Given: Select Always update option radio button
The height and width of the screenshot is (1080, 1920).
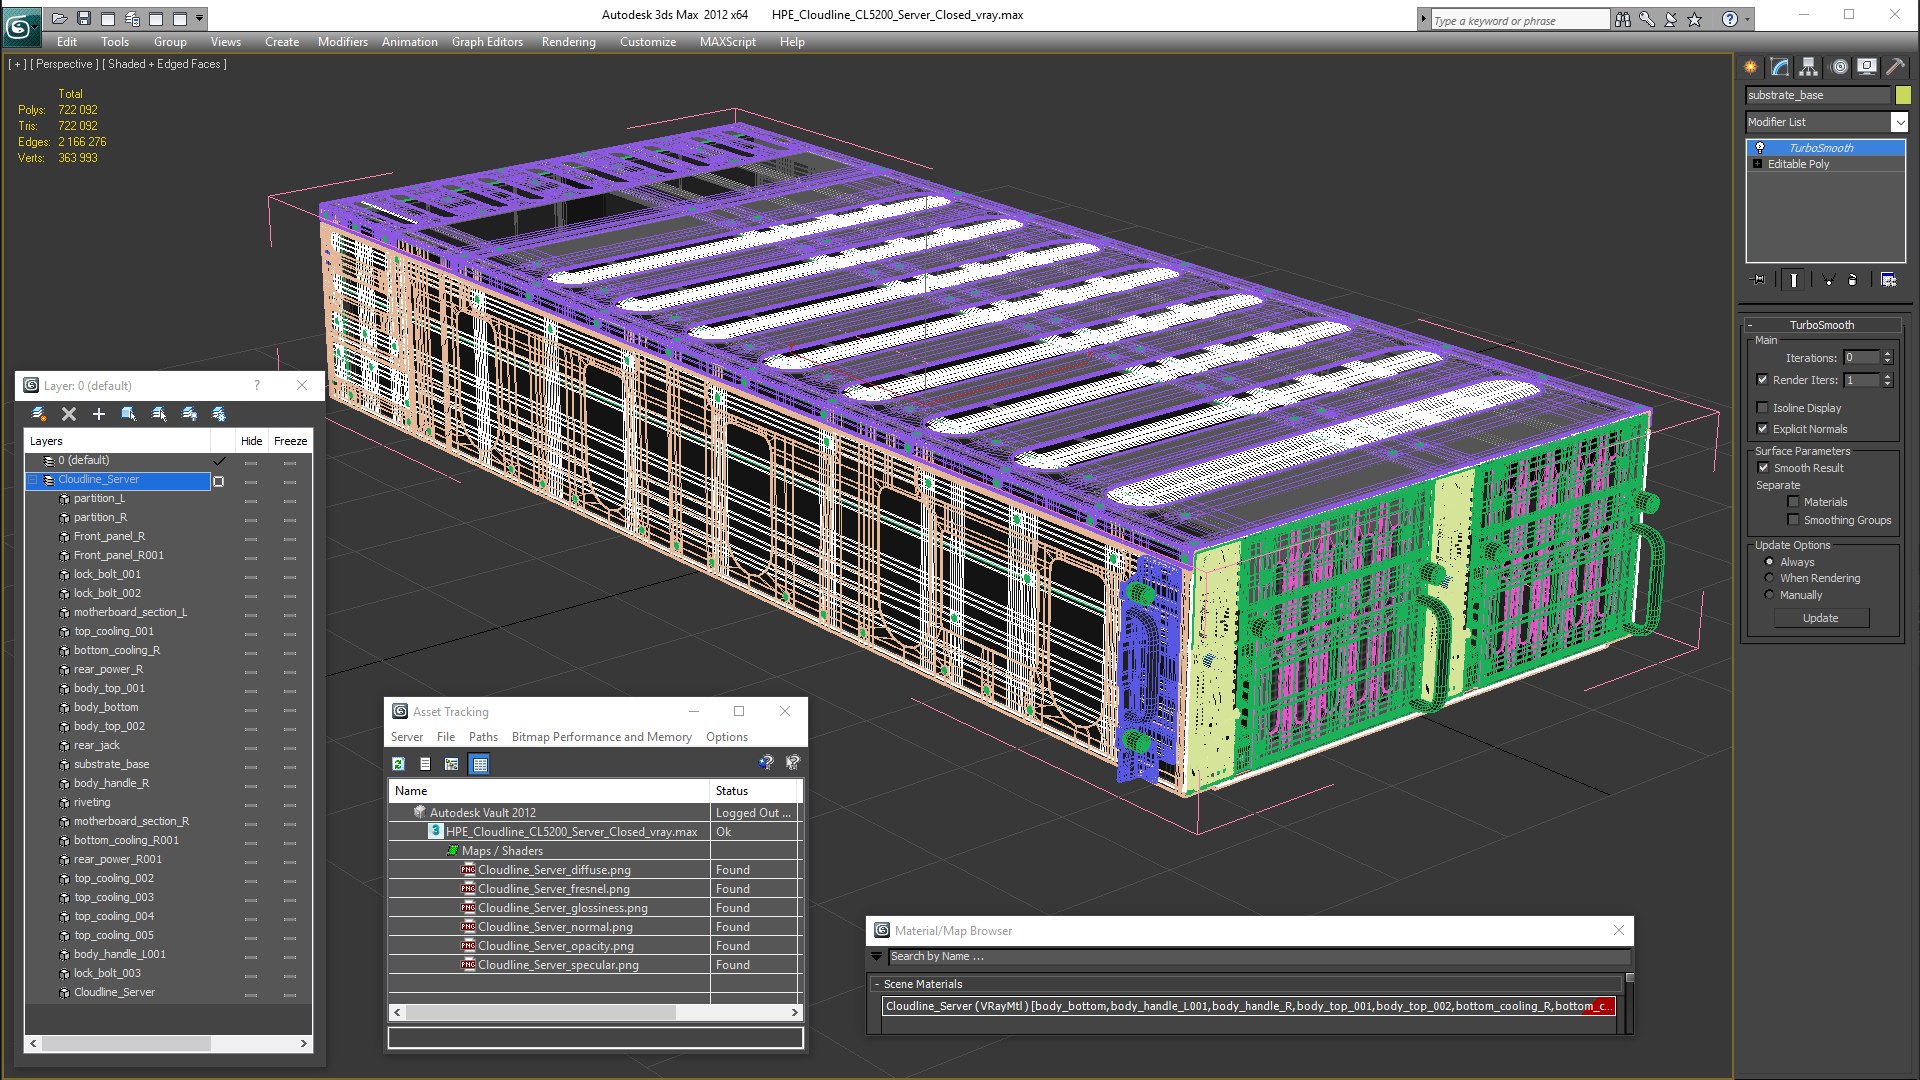Looking at the screenshot, I should point(1769,562).
